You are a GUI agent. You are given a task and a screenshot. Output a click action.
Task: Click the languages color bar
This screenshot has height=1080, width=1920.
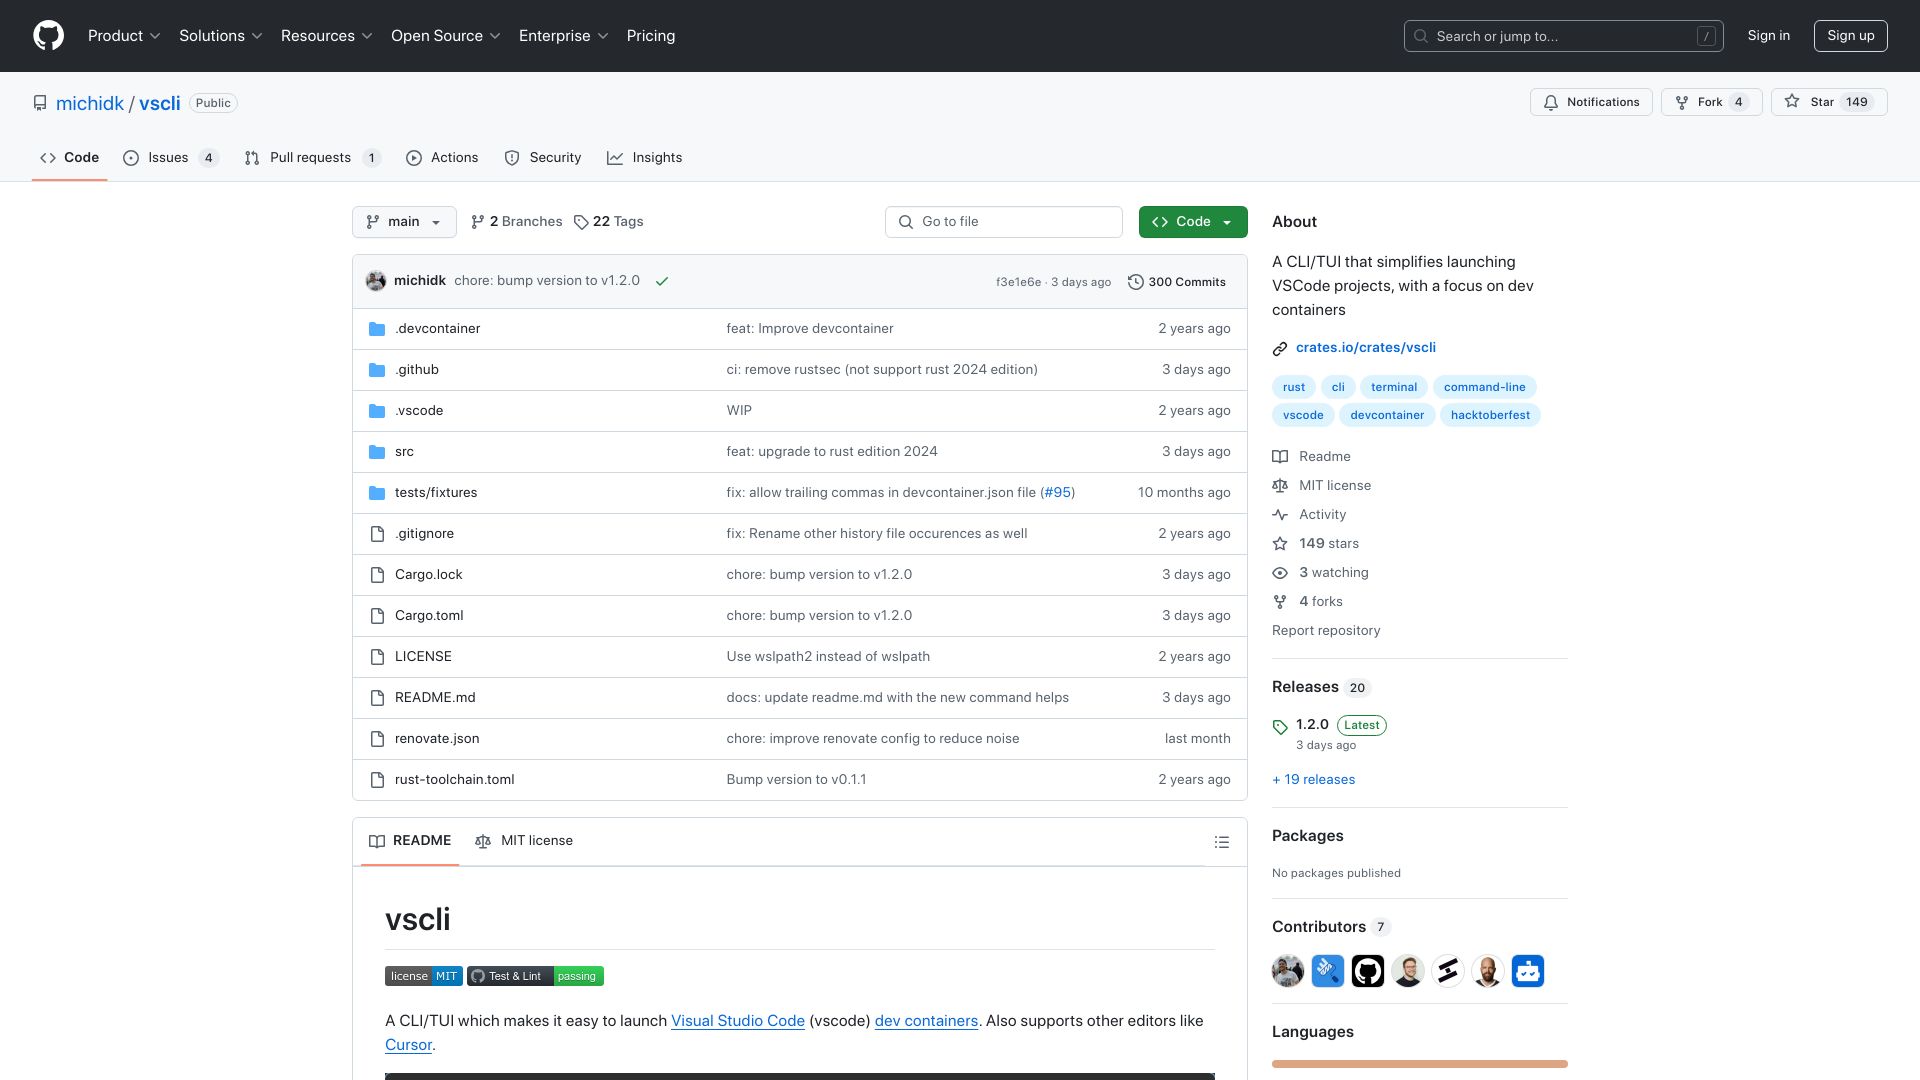coord(1420,1064)
